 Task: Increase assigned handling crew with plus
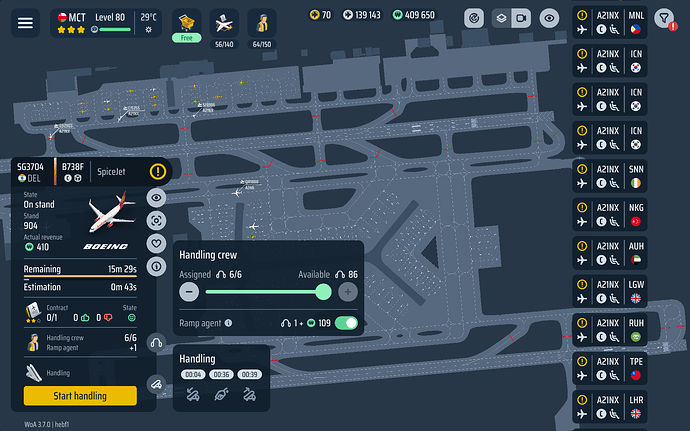pos(348,292)
